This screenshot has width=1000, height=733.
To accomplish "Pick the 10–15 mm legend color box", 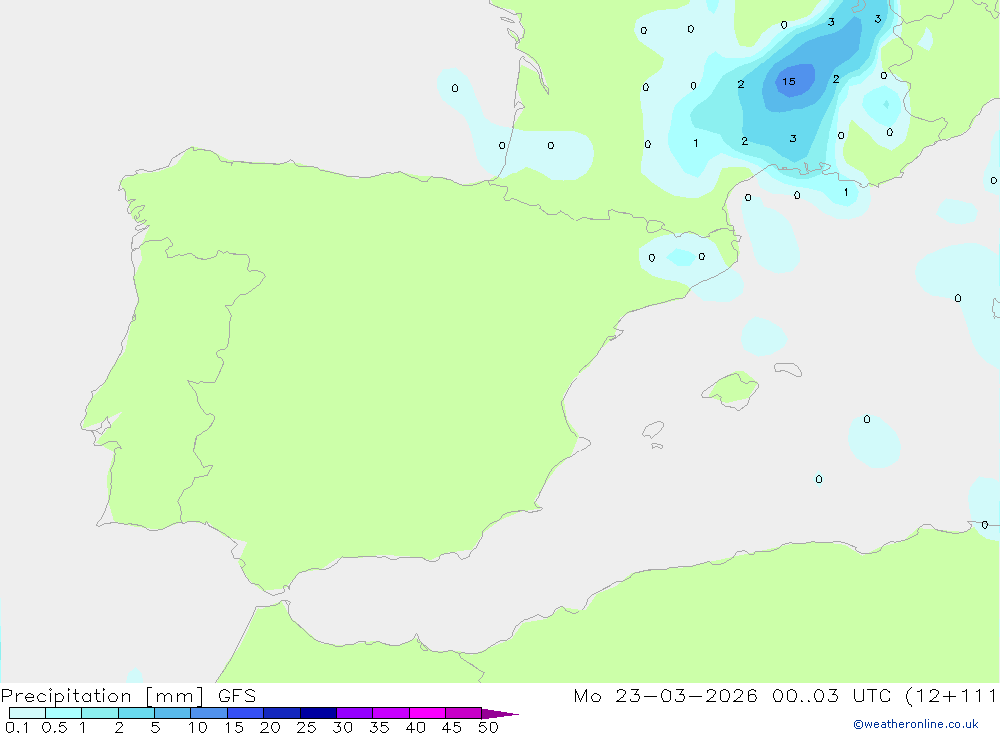I will (x=209, y=713).
